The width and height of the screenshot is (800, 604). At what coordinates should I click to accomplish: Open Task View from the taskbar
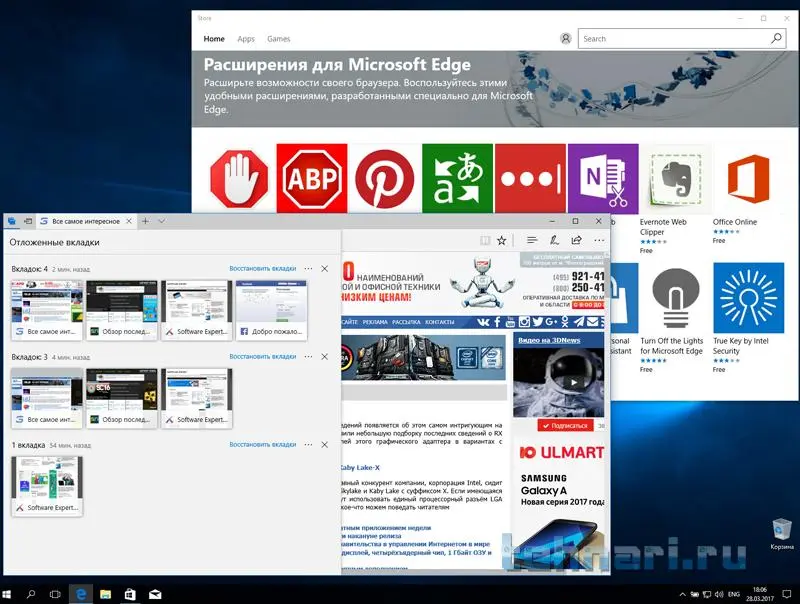(x=55, y=593)
